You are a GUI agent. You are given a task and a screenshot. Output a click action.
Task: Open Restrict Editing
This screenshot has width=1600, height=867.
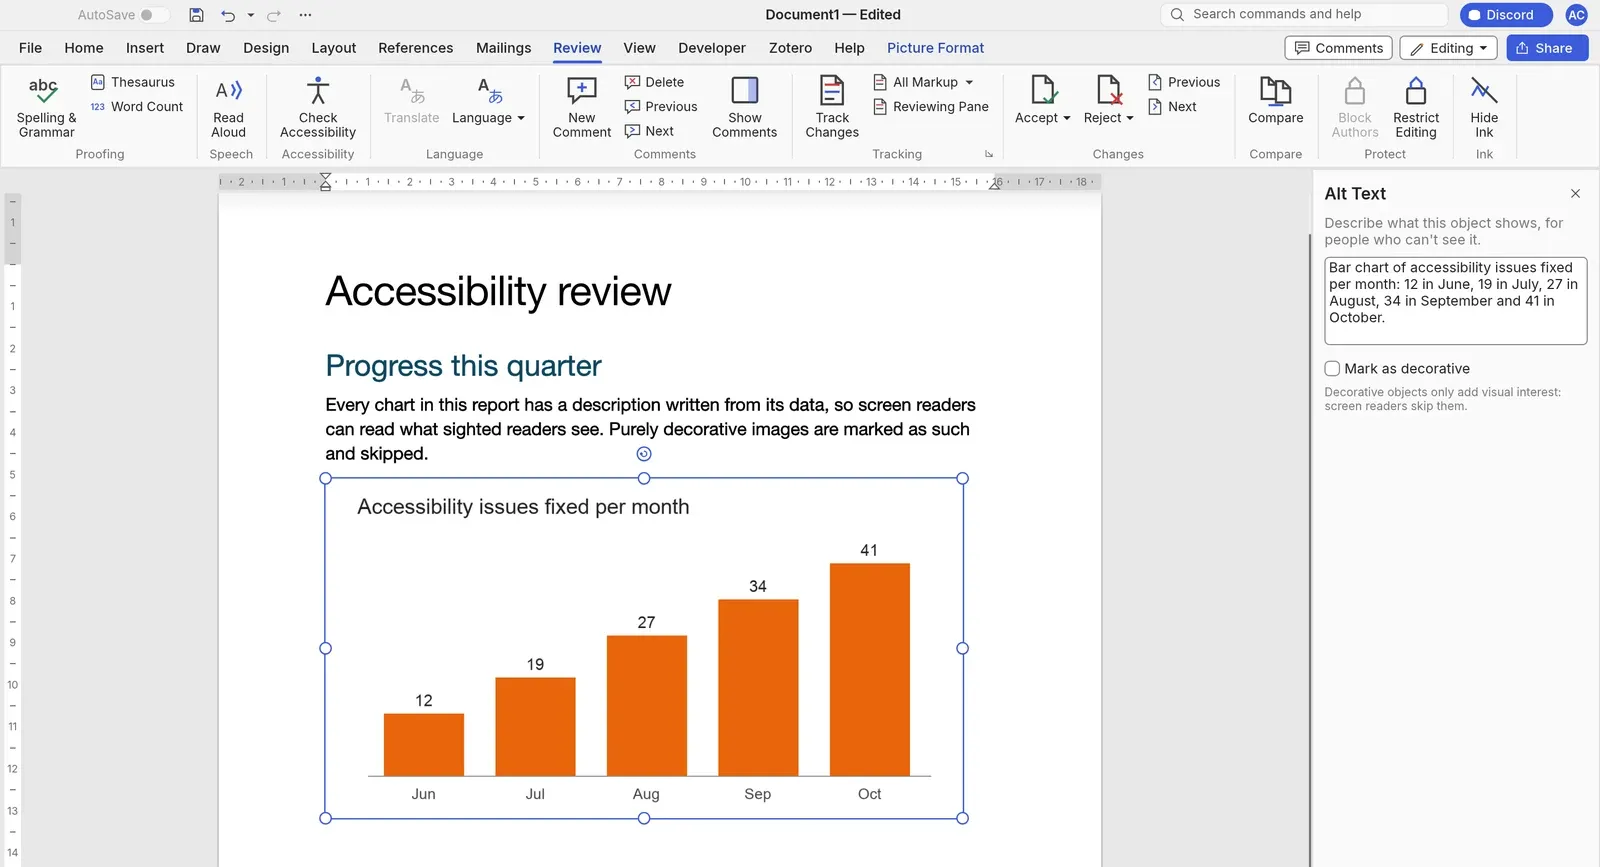click(1416, 108)
